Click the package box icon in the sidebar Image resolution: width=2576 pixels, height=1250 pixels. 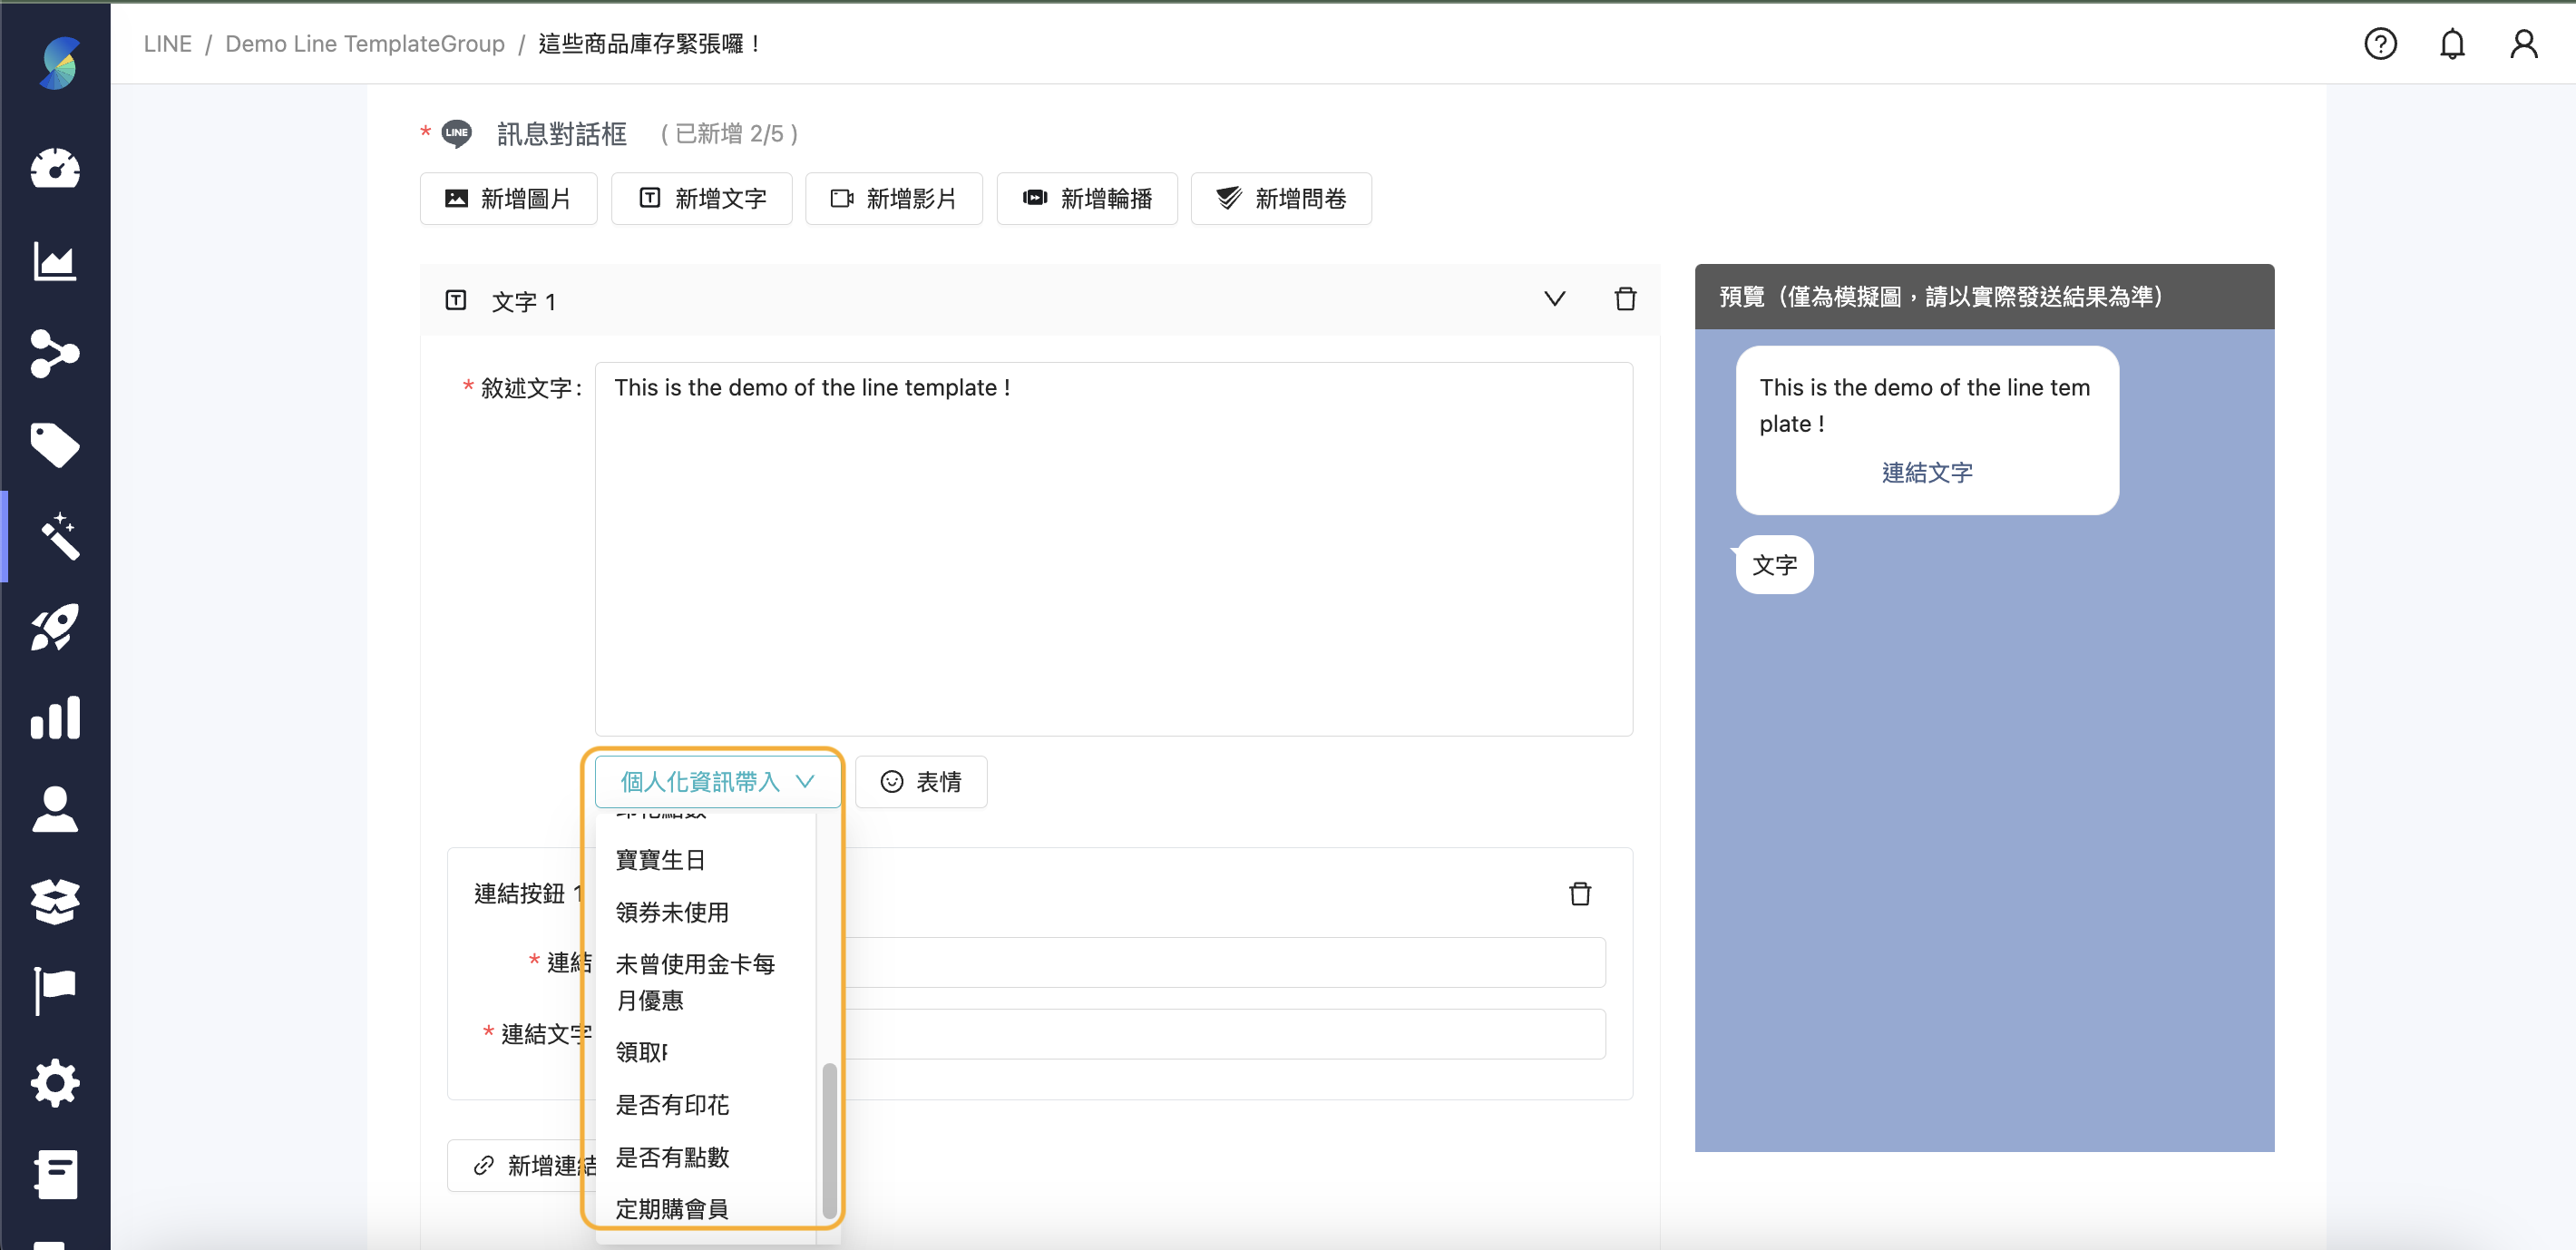coord(55,900)
